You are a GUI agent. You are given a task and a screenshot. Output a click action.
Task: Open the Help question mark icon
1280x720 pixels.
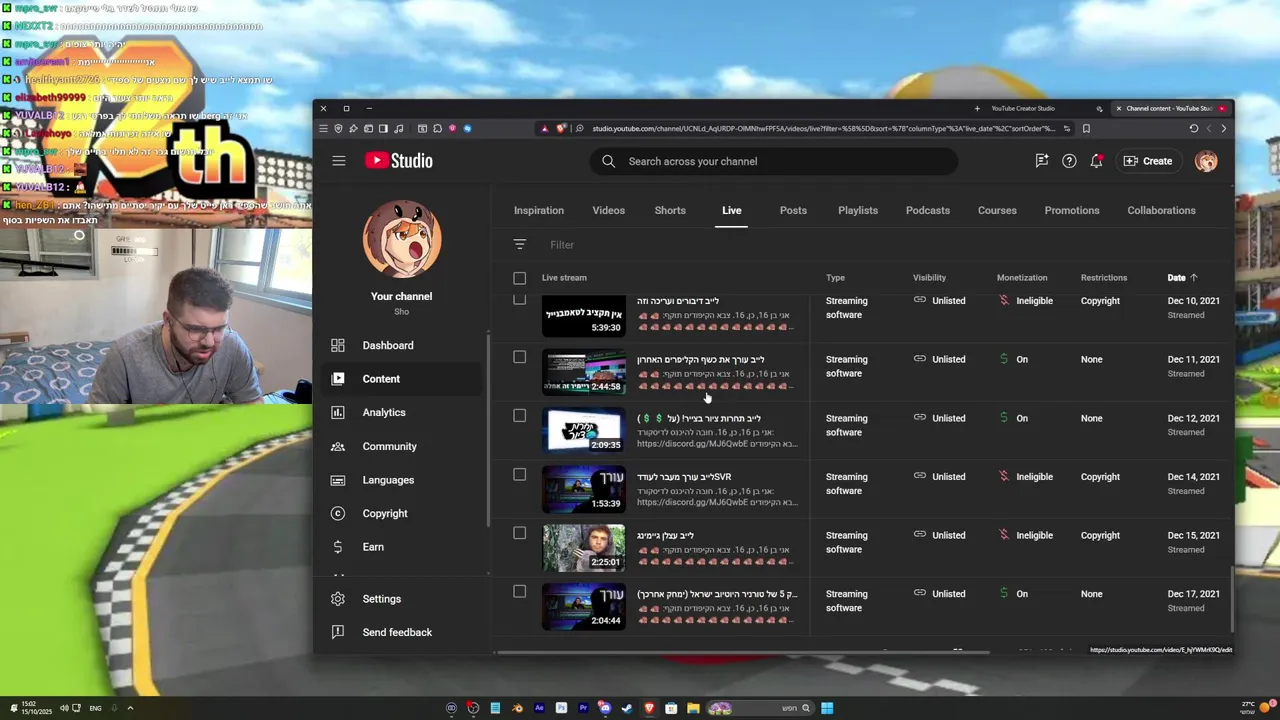click(1069, 161)
